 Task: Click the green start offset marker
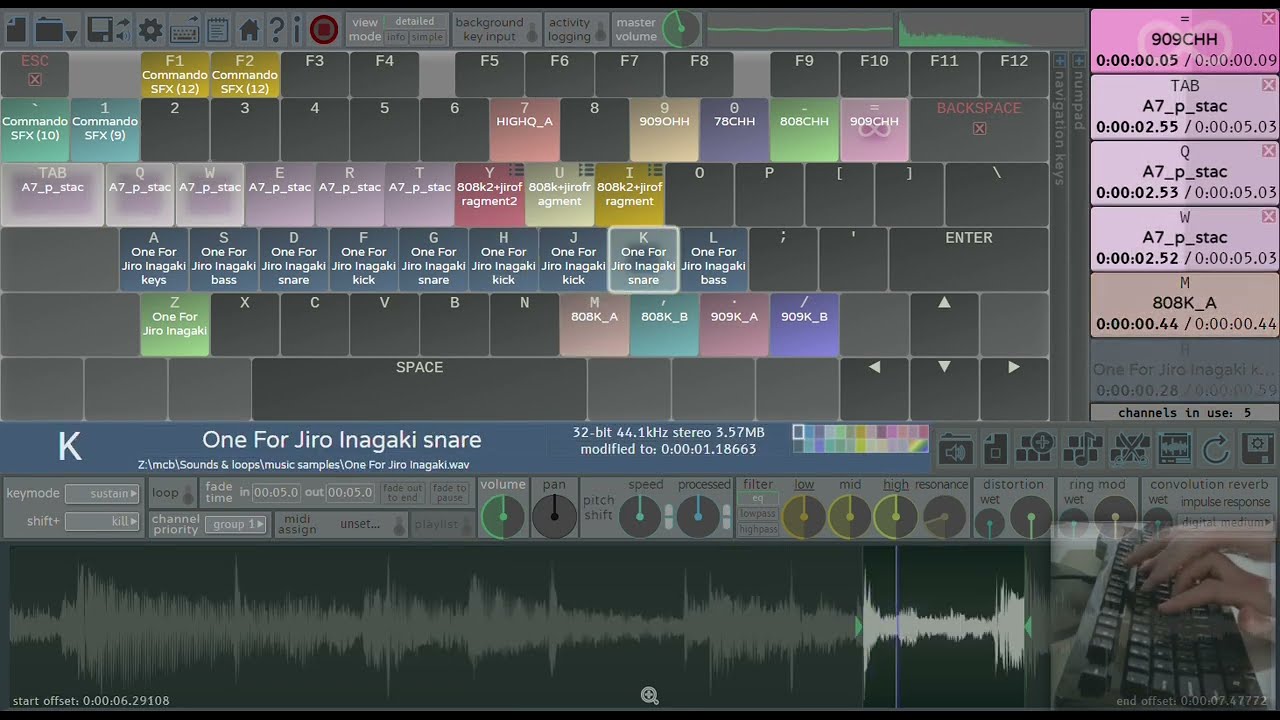coord(859,627)
